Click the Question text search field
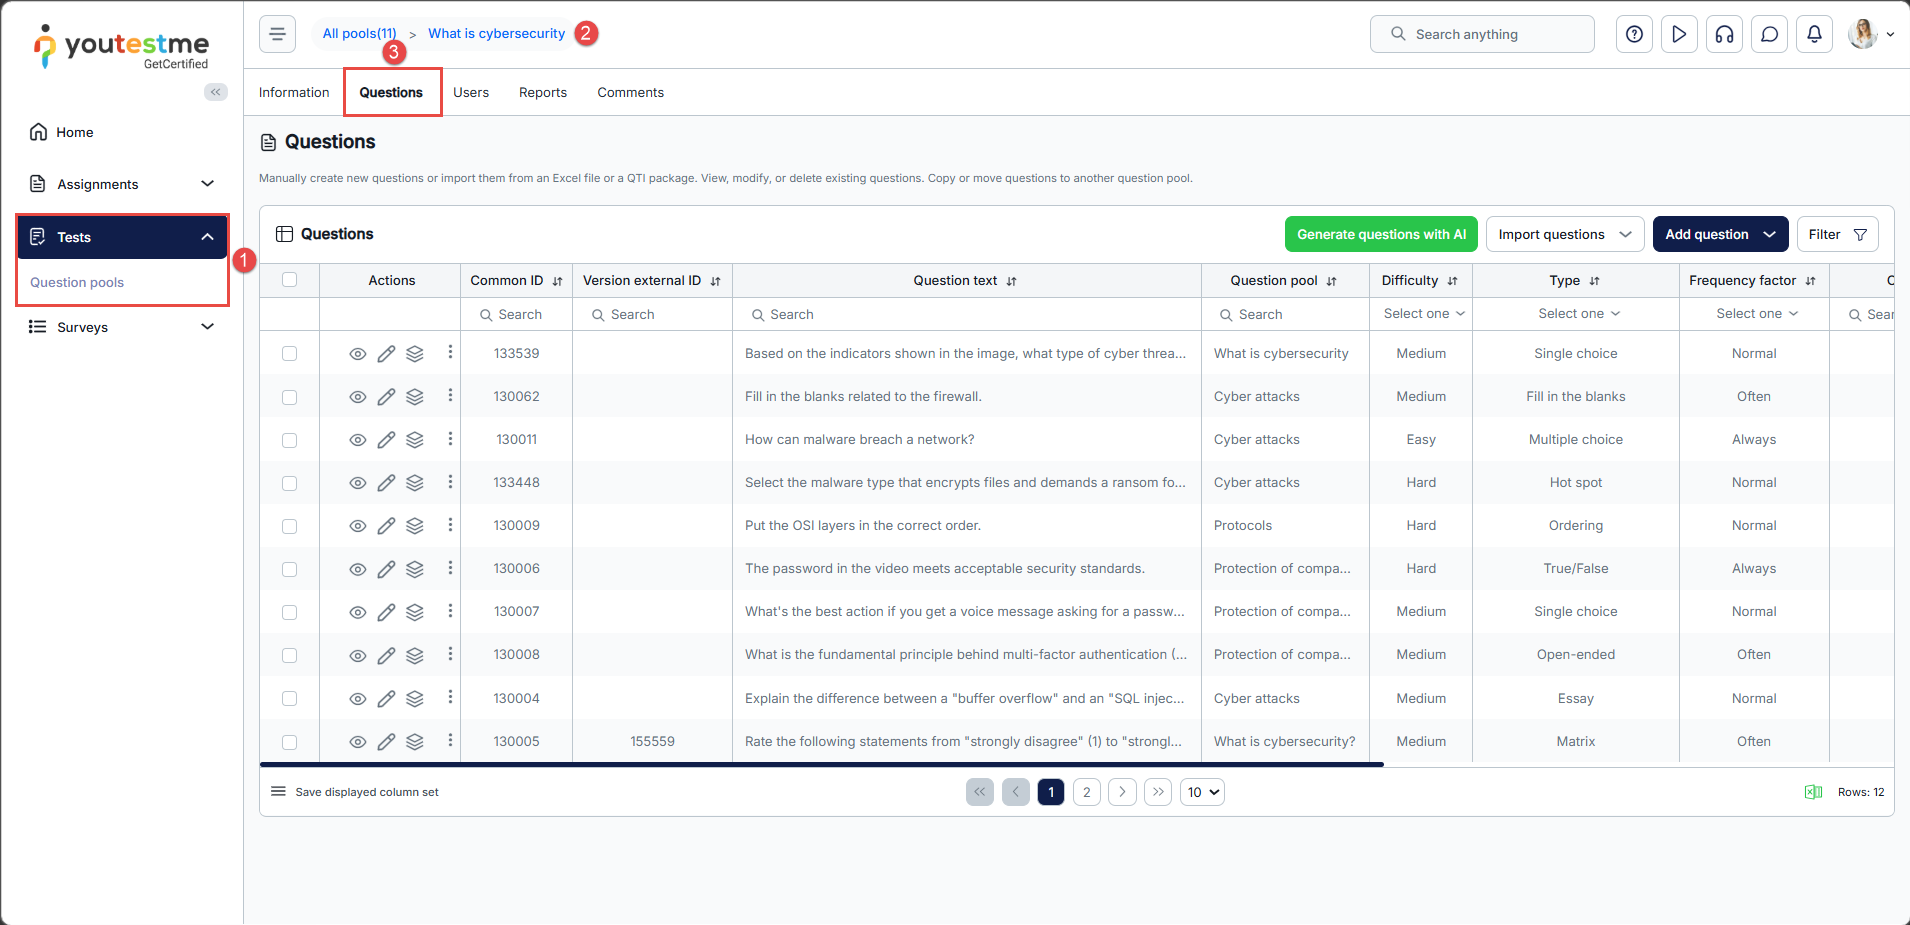 (x=966, y=314)
